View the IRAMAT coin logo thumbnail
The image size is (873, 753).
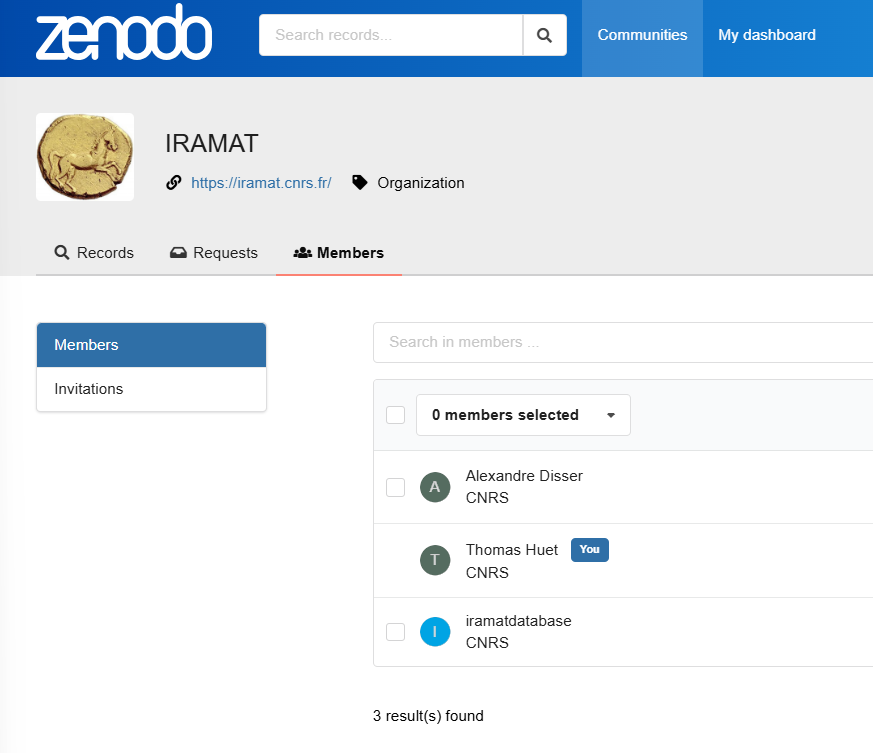click(85, 157)
